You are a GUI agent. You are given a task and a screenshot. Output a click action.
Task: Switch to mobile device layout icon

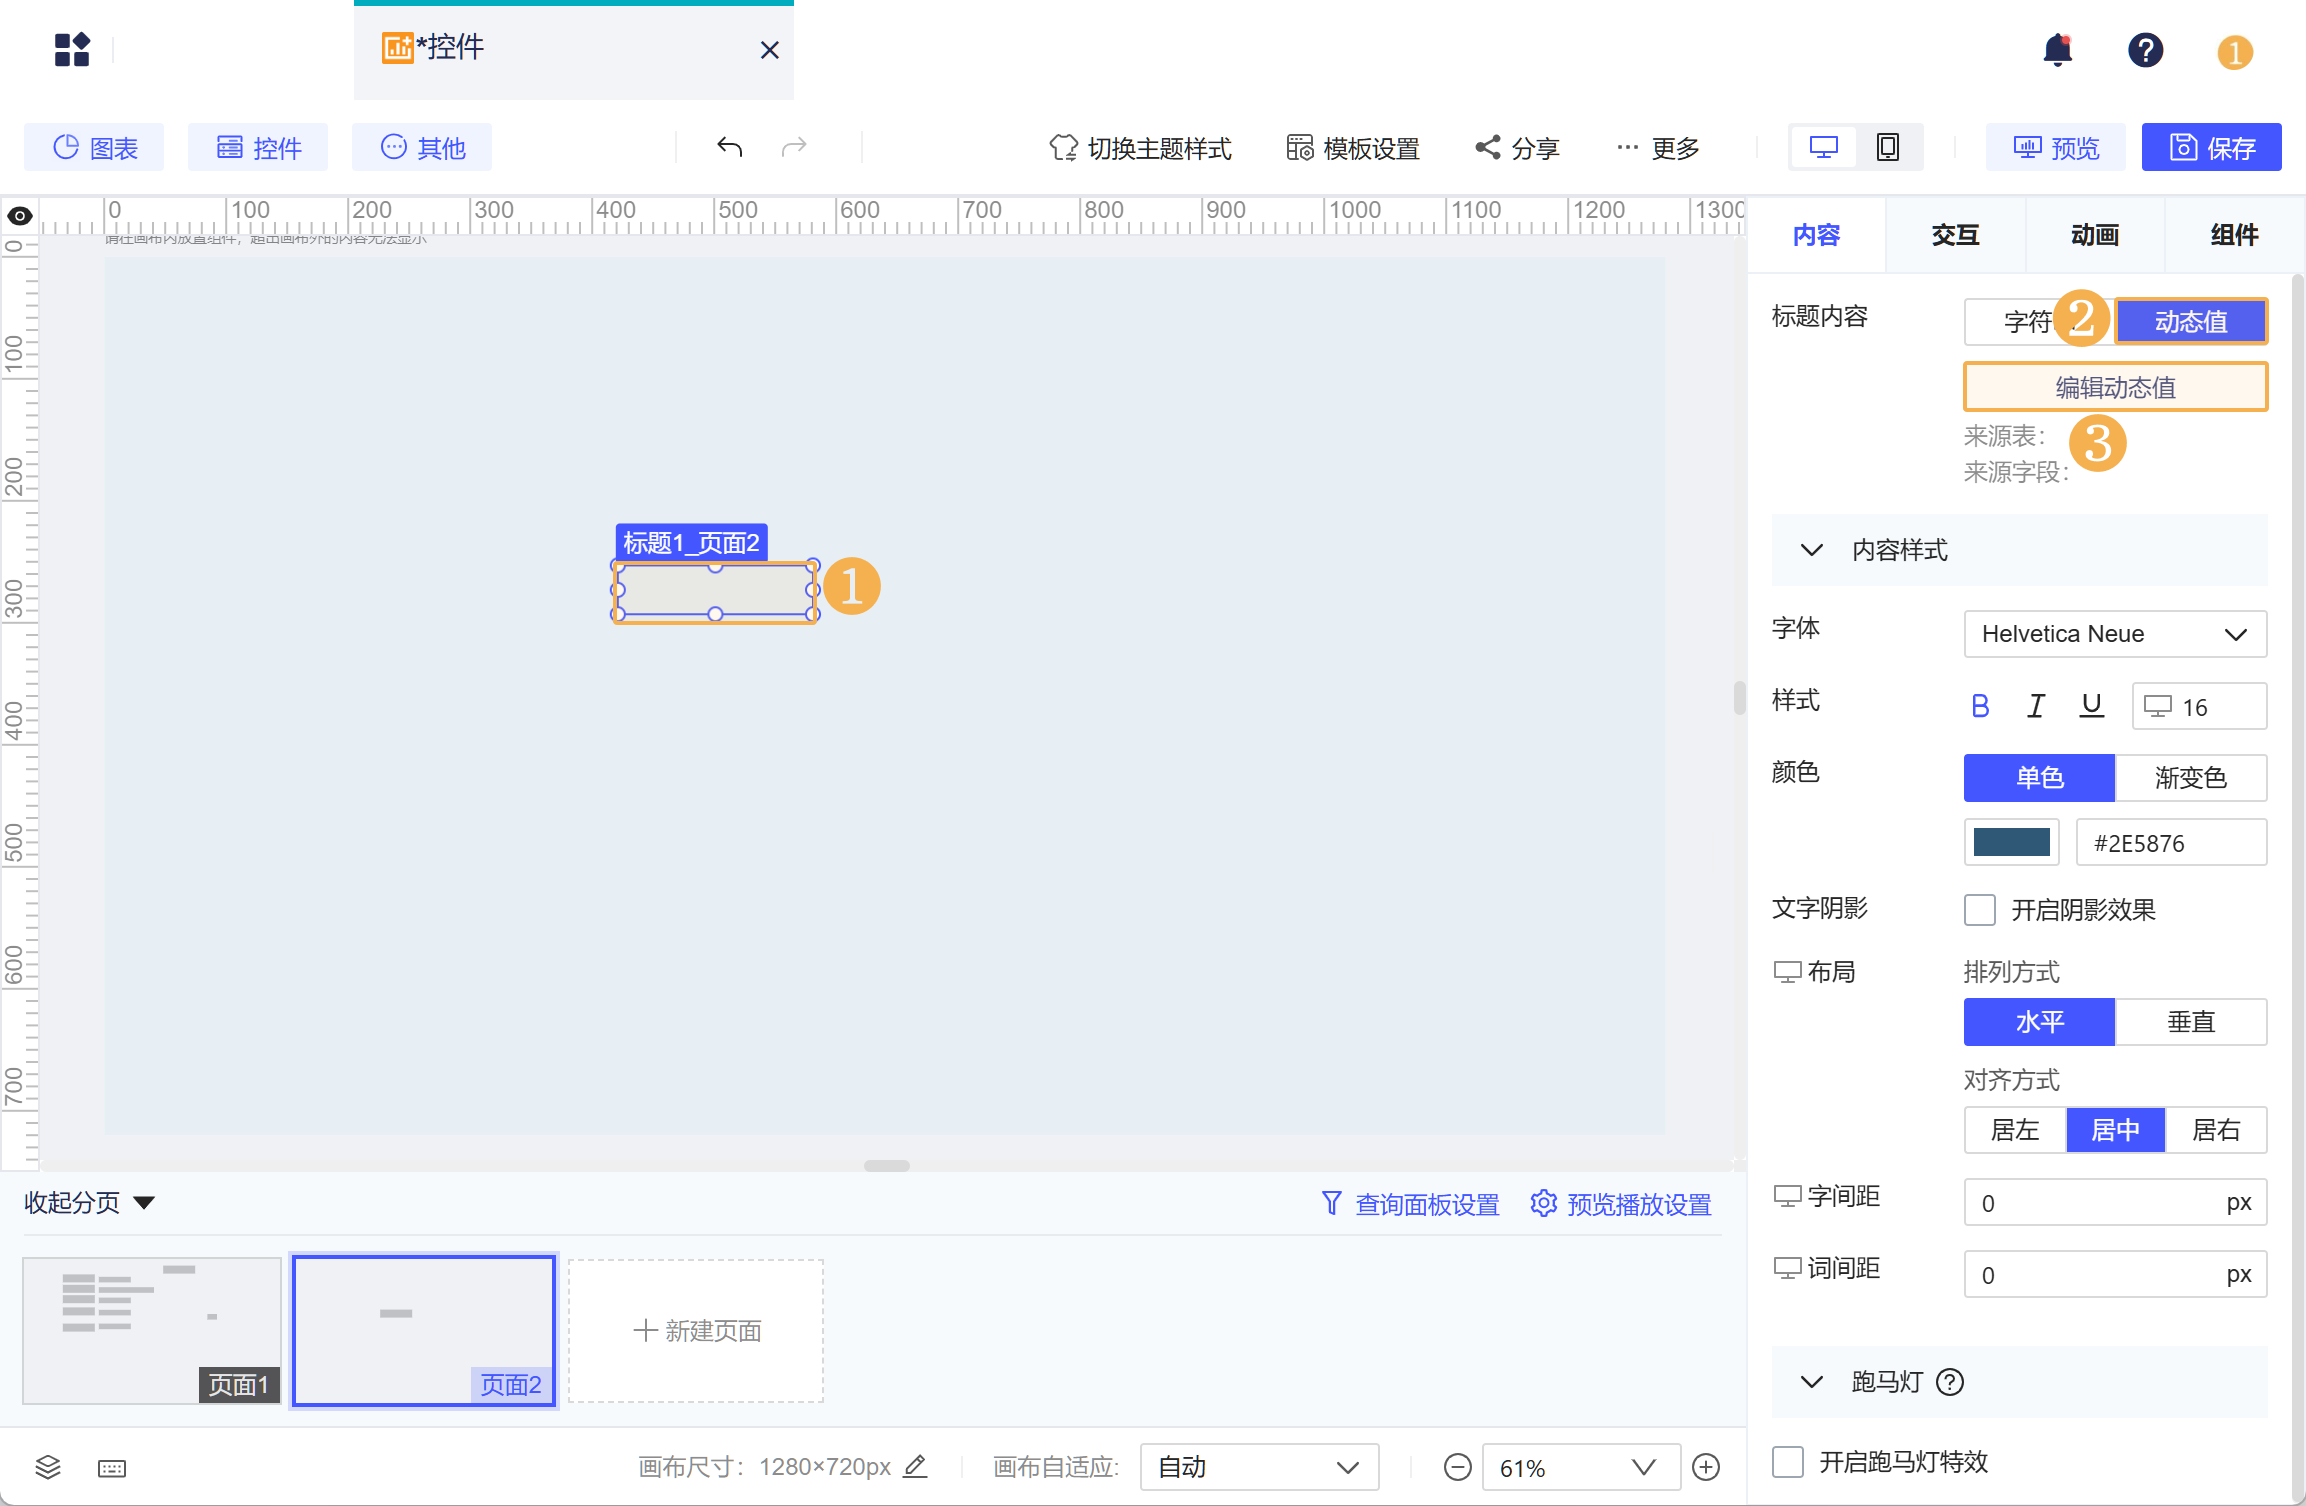pyautogui.click(x=1887, y=147)
